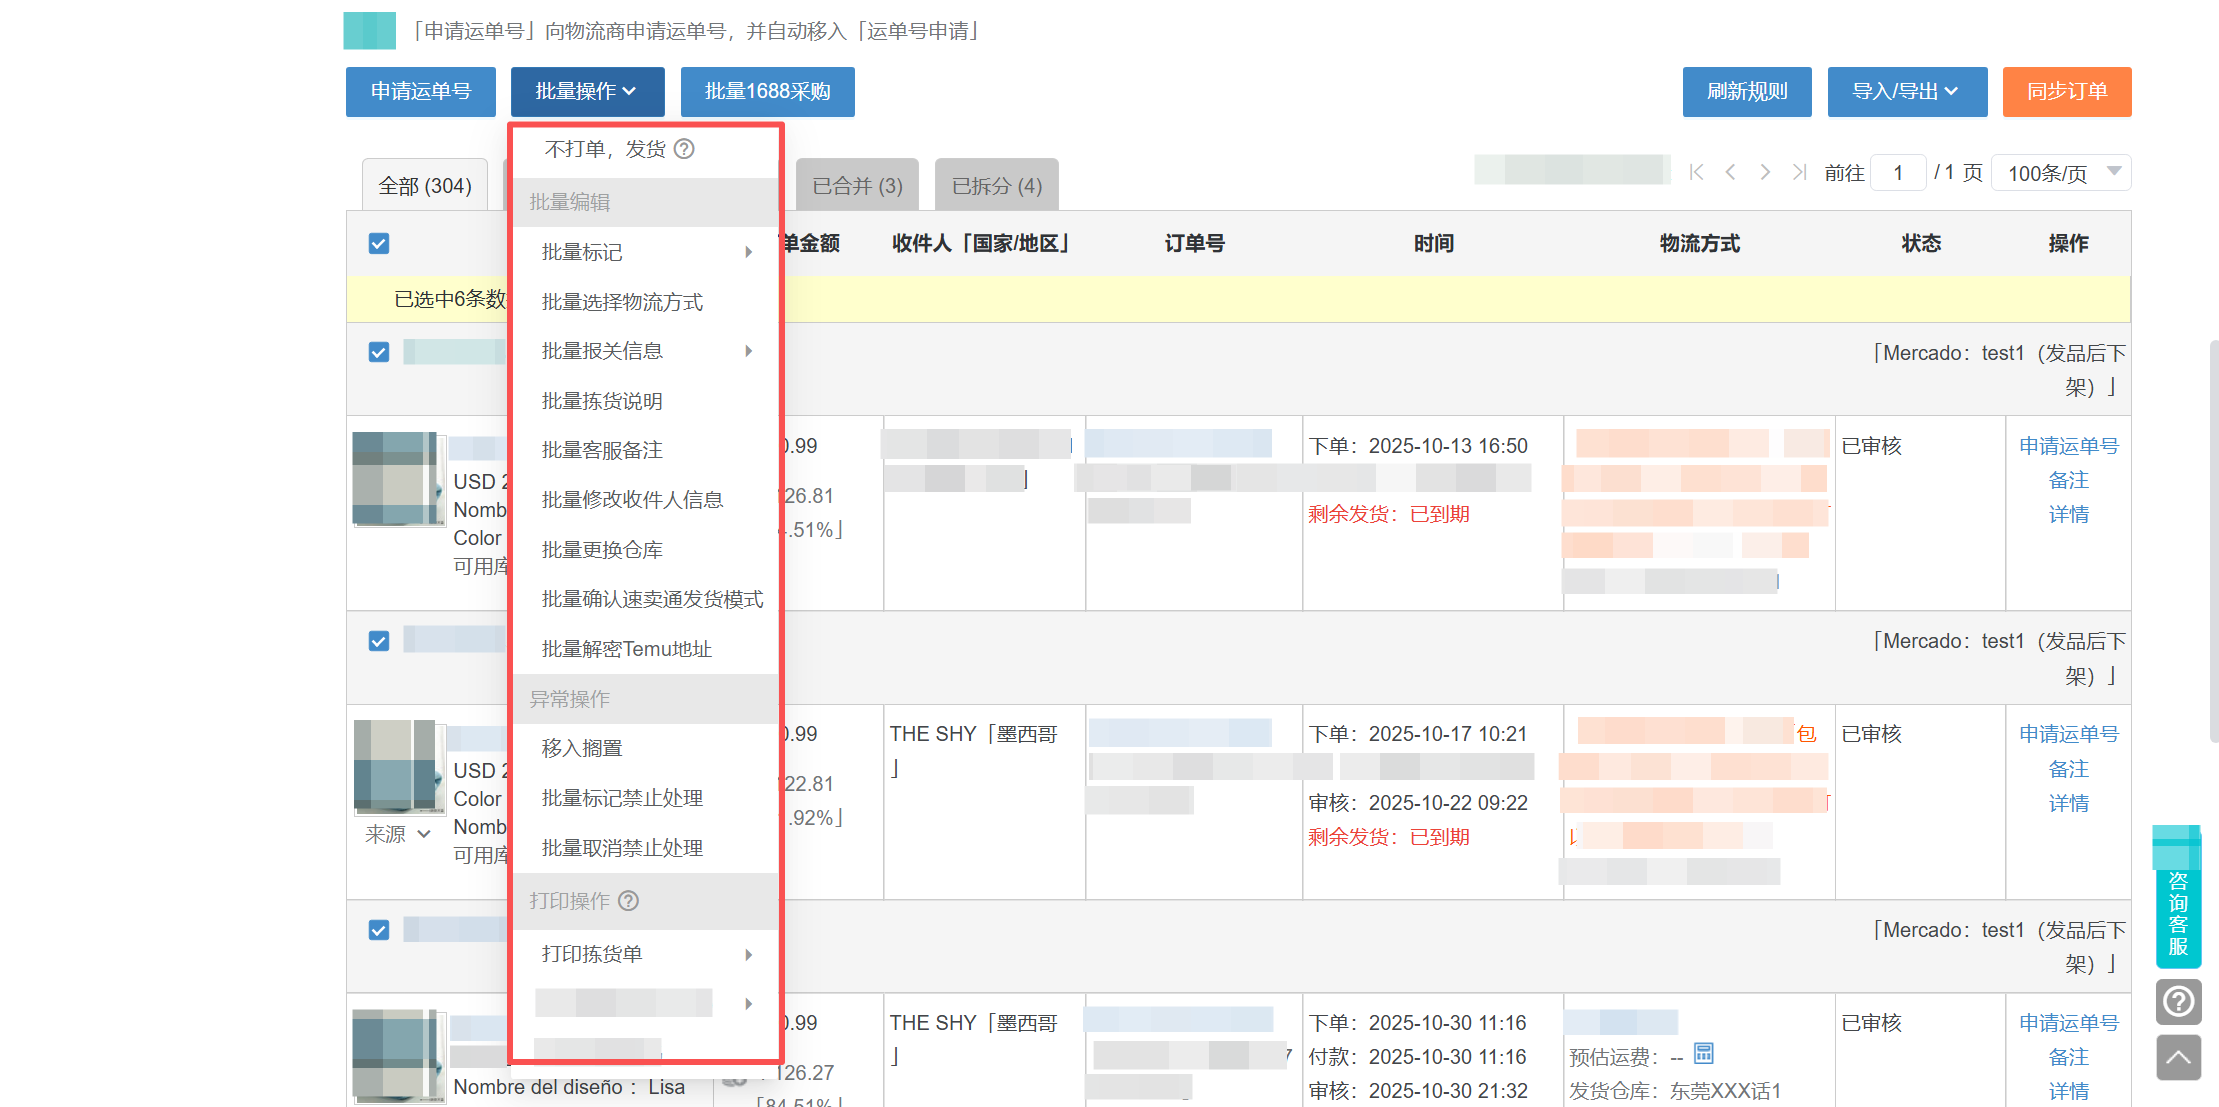Click previous page arrow icon
Screen dimensions: 2219x1107
point(1730,172)
